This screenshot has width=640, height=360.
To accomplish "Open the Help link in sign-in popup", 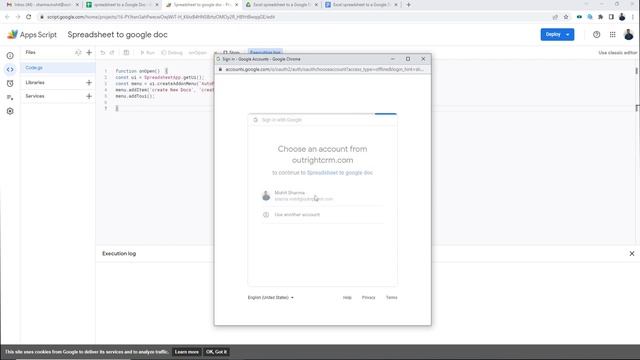I will [x=347, y=298].
